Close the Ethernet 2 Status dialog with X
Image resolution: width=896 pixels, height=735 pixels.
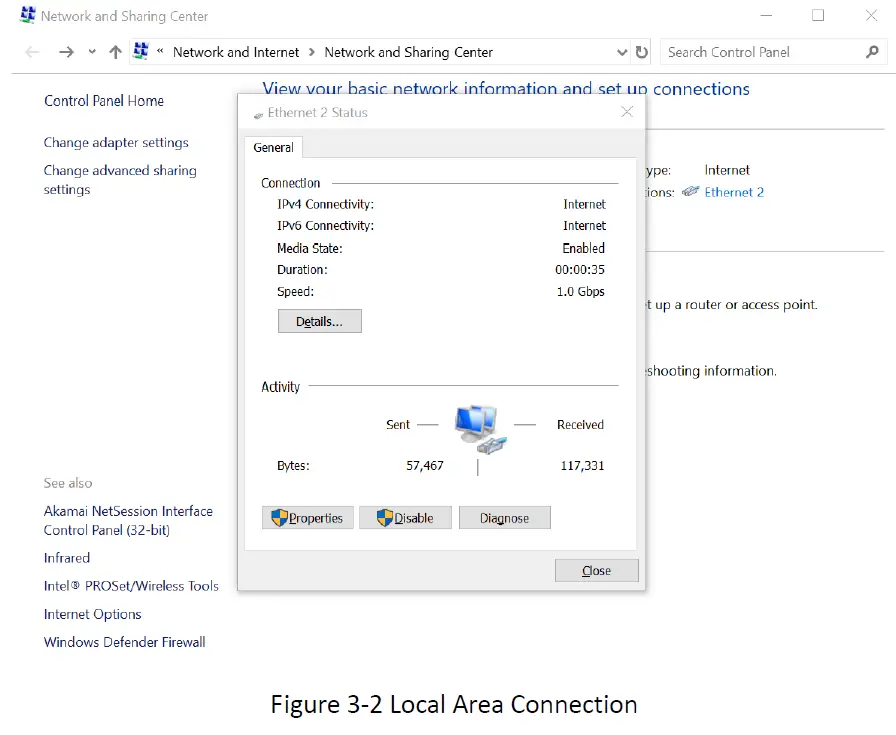pyautogui.click(x=627, y=112)
